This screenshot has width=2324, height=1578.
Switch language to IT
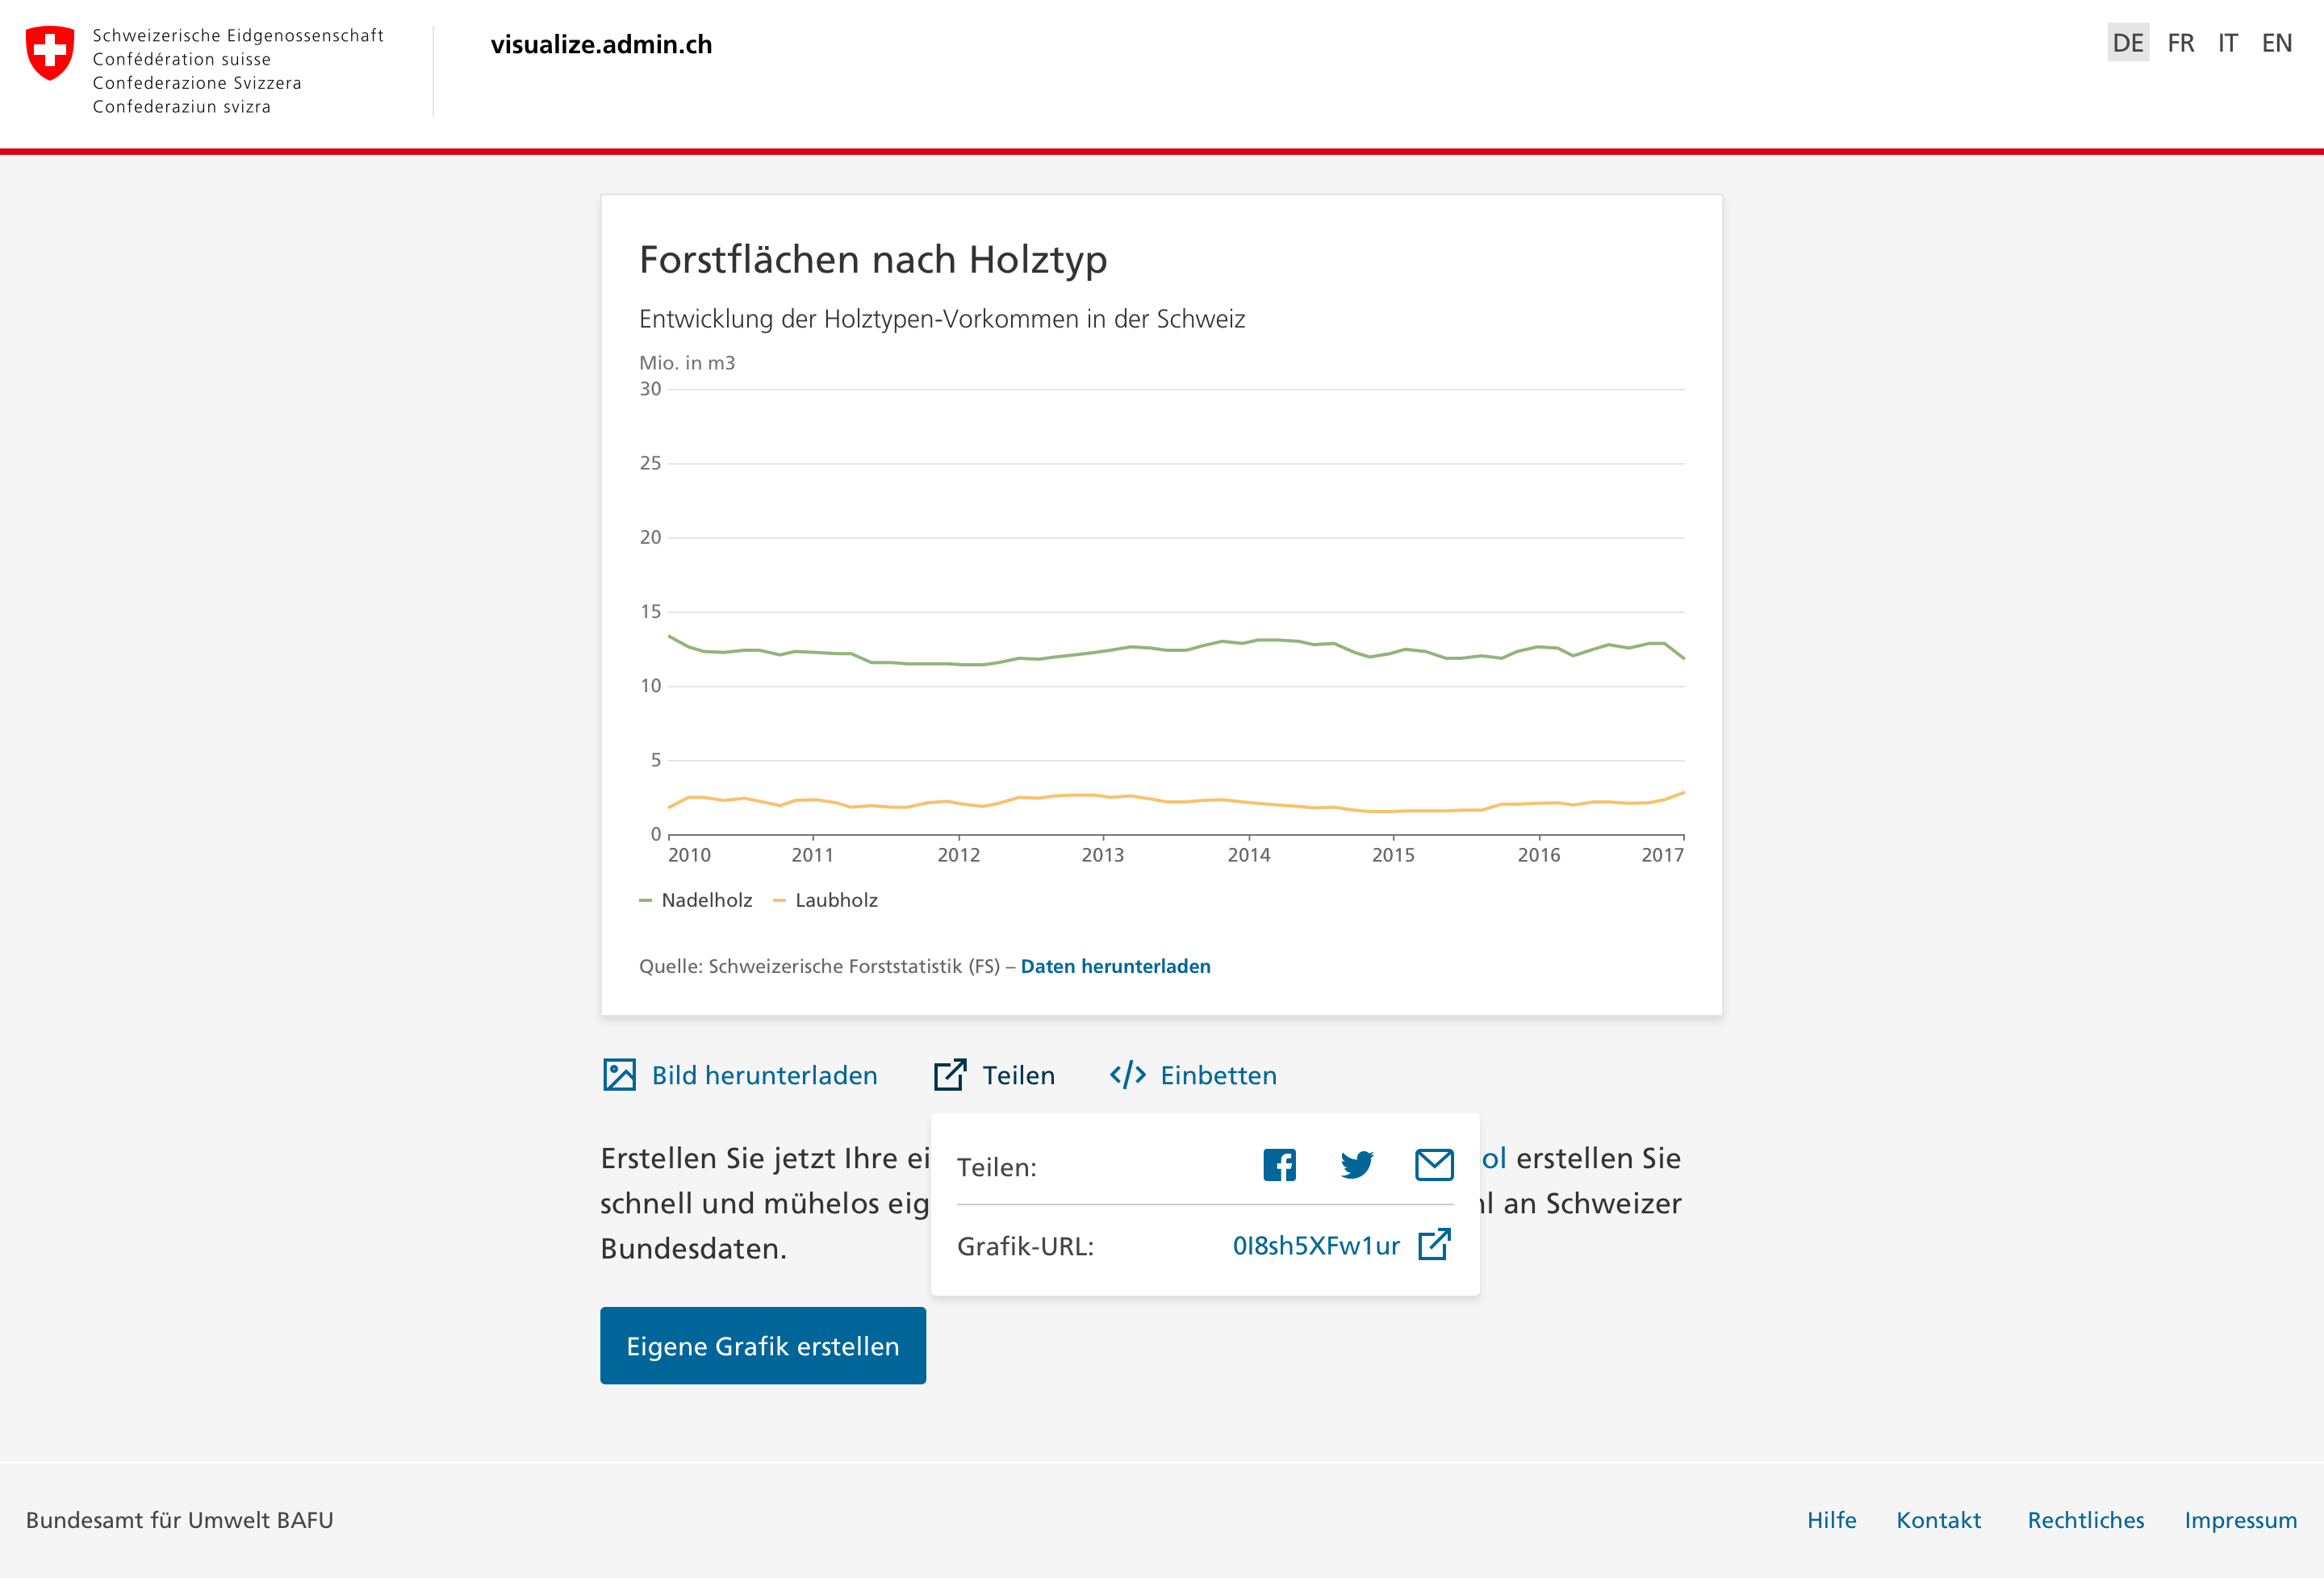click(2227, 43)
